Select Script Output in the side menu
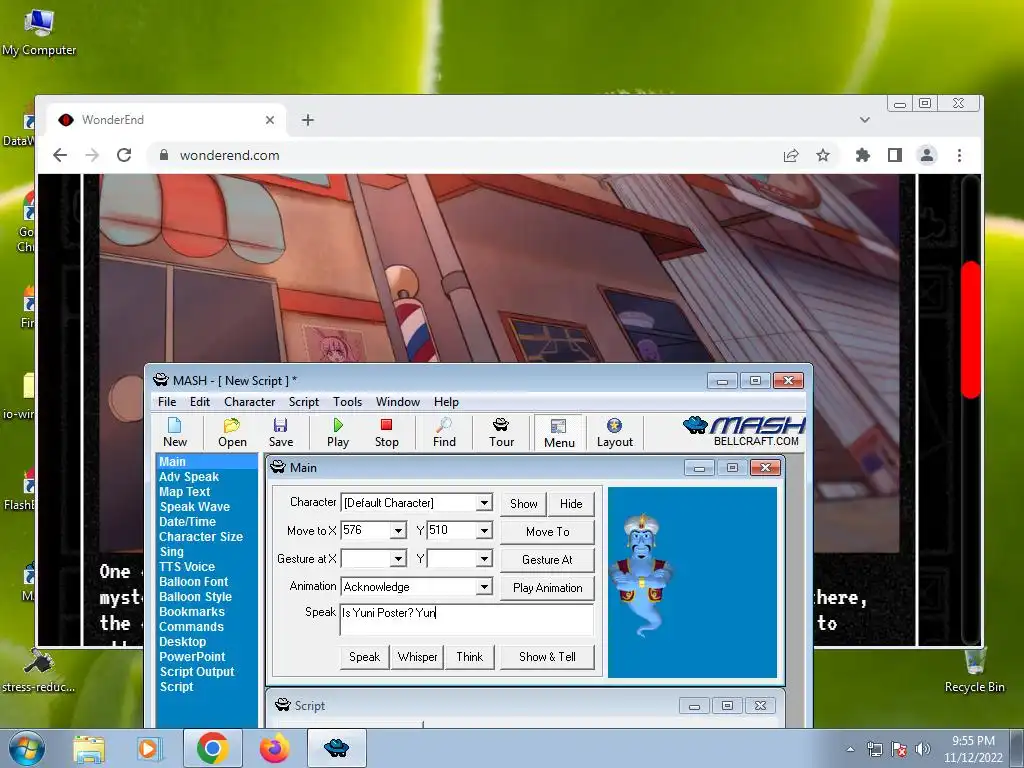The image size is (1024, 768). pos(197,672)
